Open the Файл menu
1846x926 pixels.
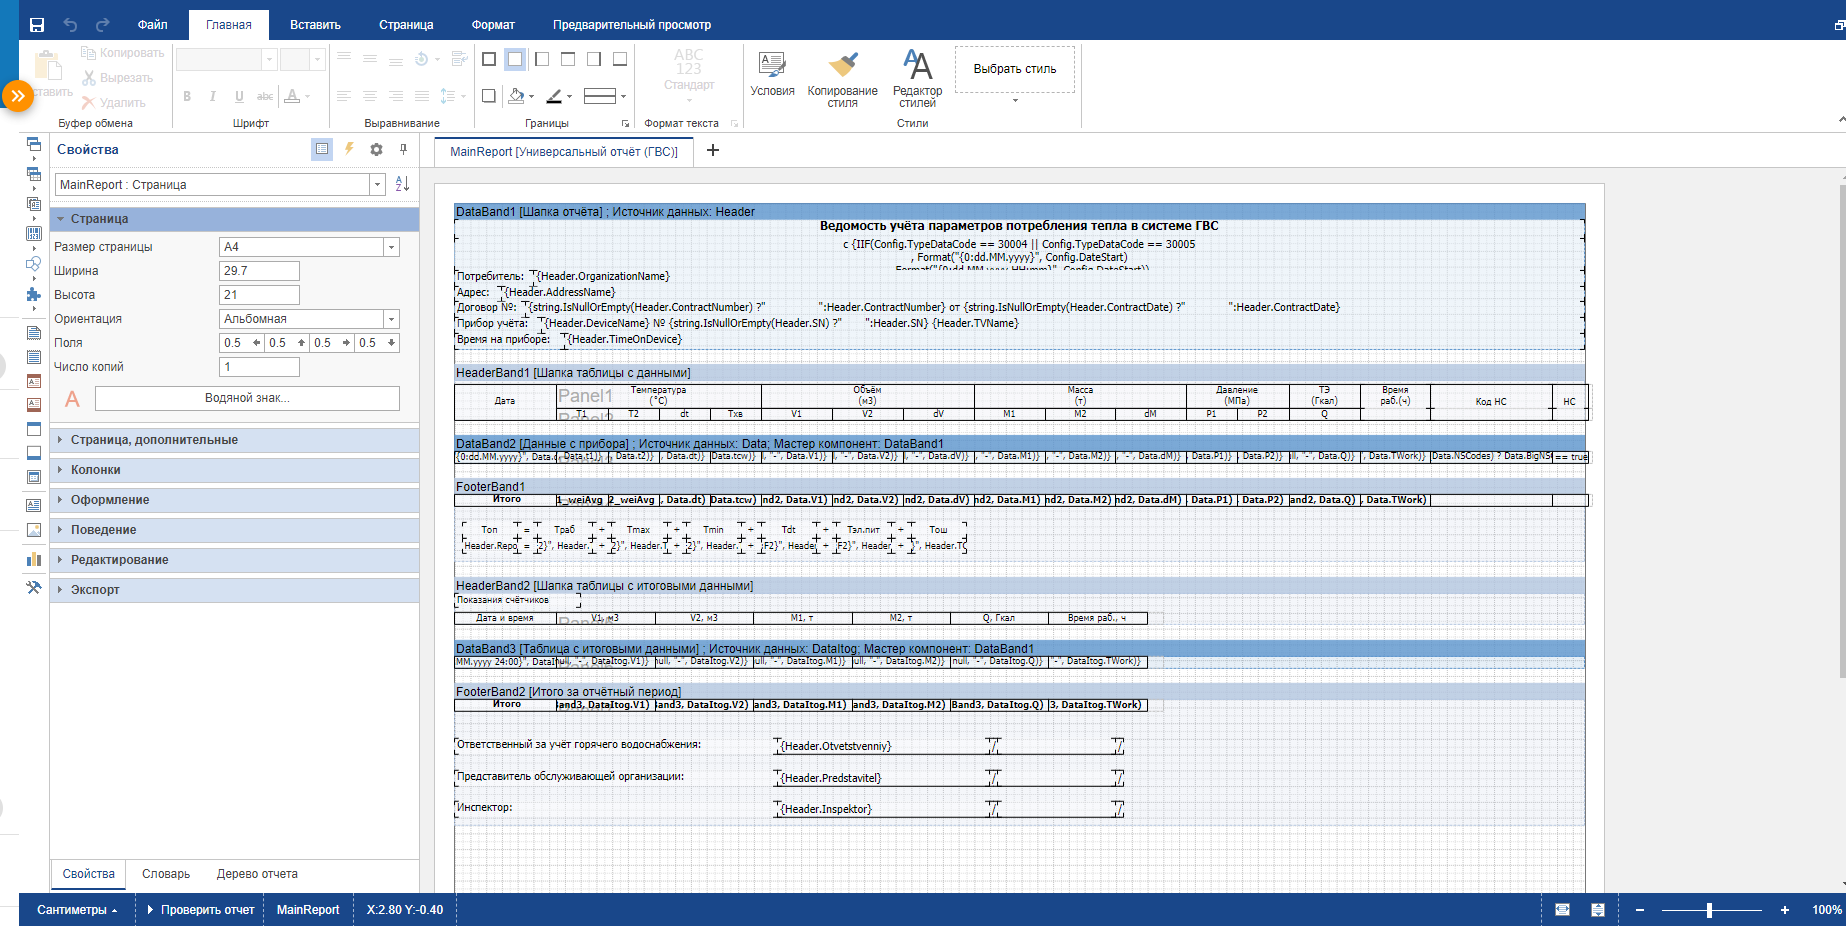[x=152, y=25]
